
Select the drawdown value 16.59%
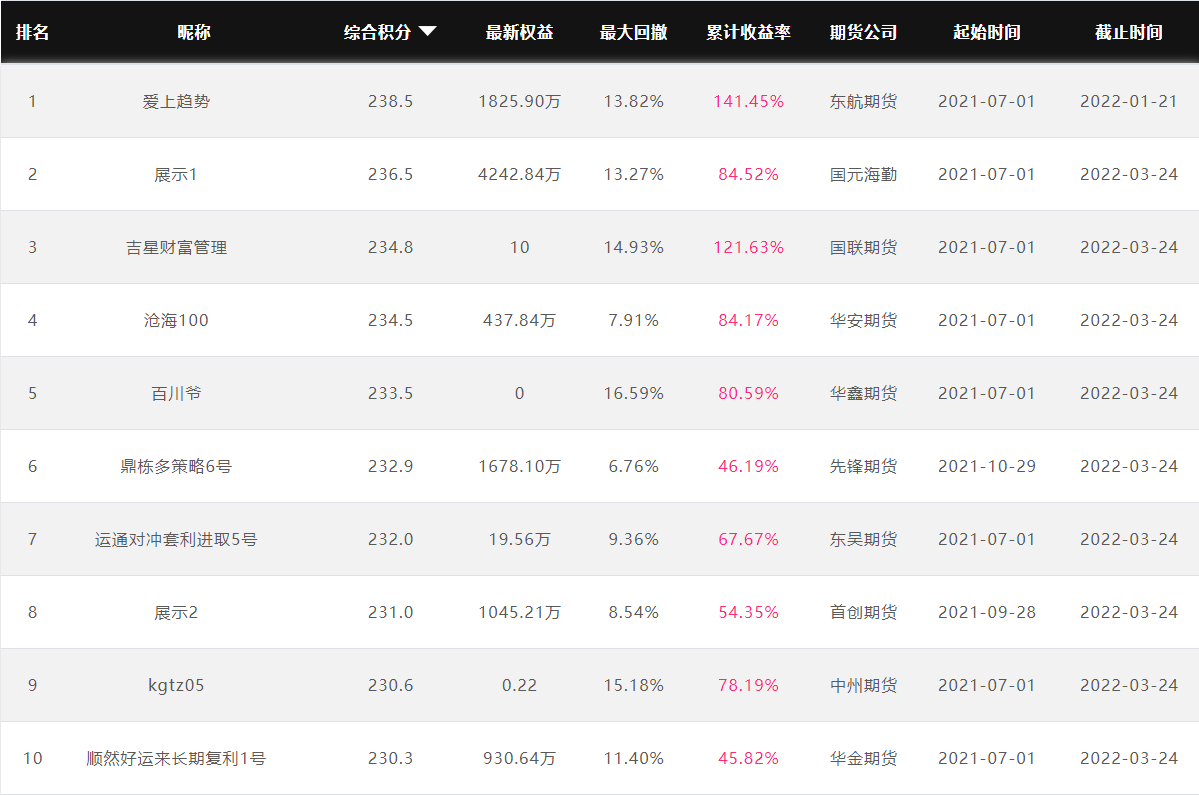point(633,394)
